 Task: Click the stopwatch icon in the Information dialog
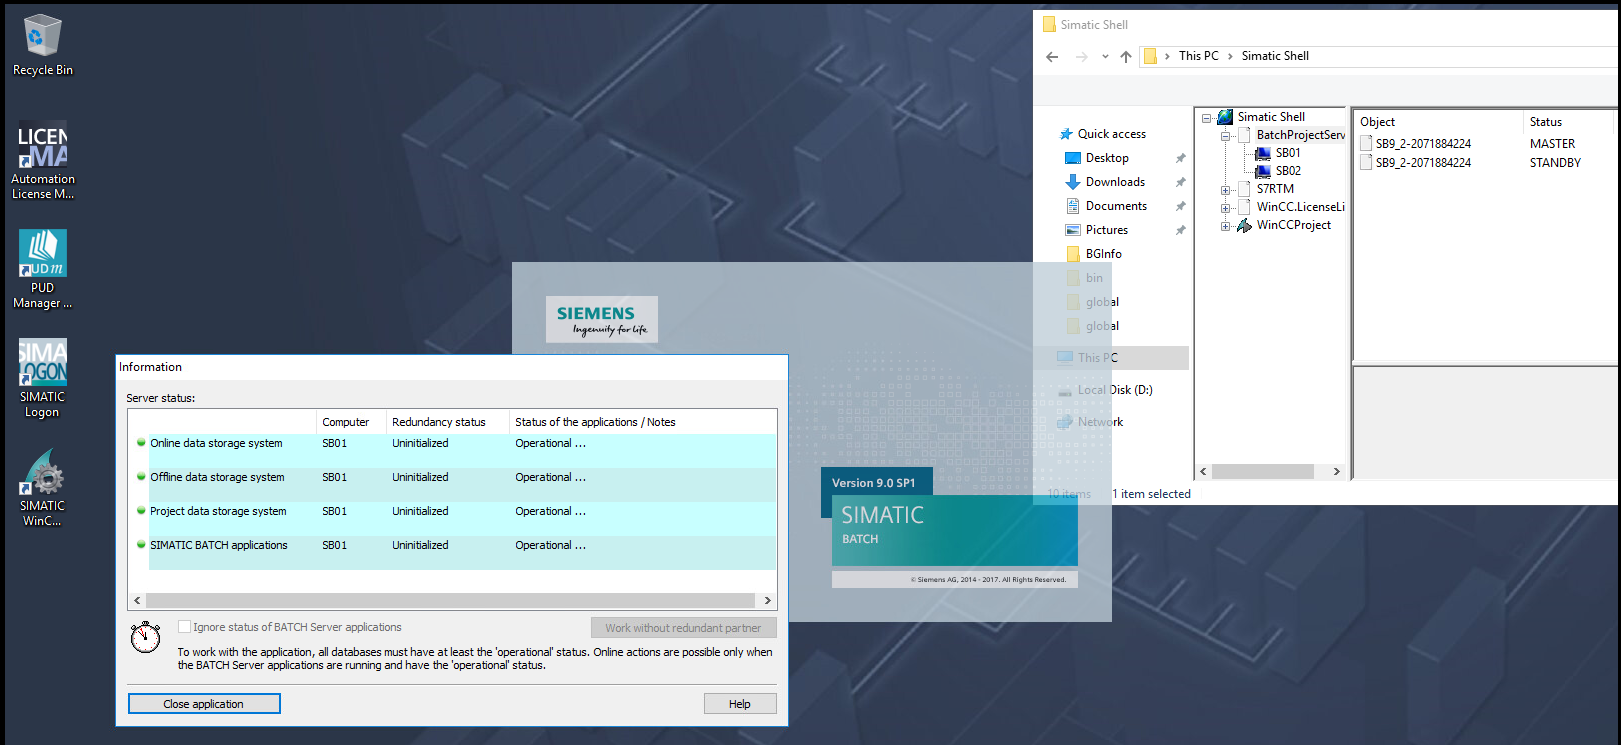click(x=146, y=637)
